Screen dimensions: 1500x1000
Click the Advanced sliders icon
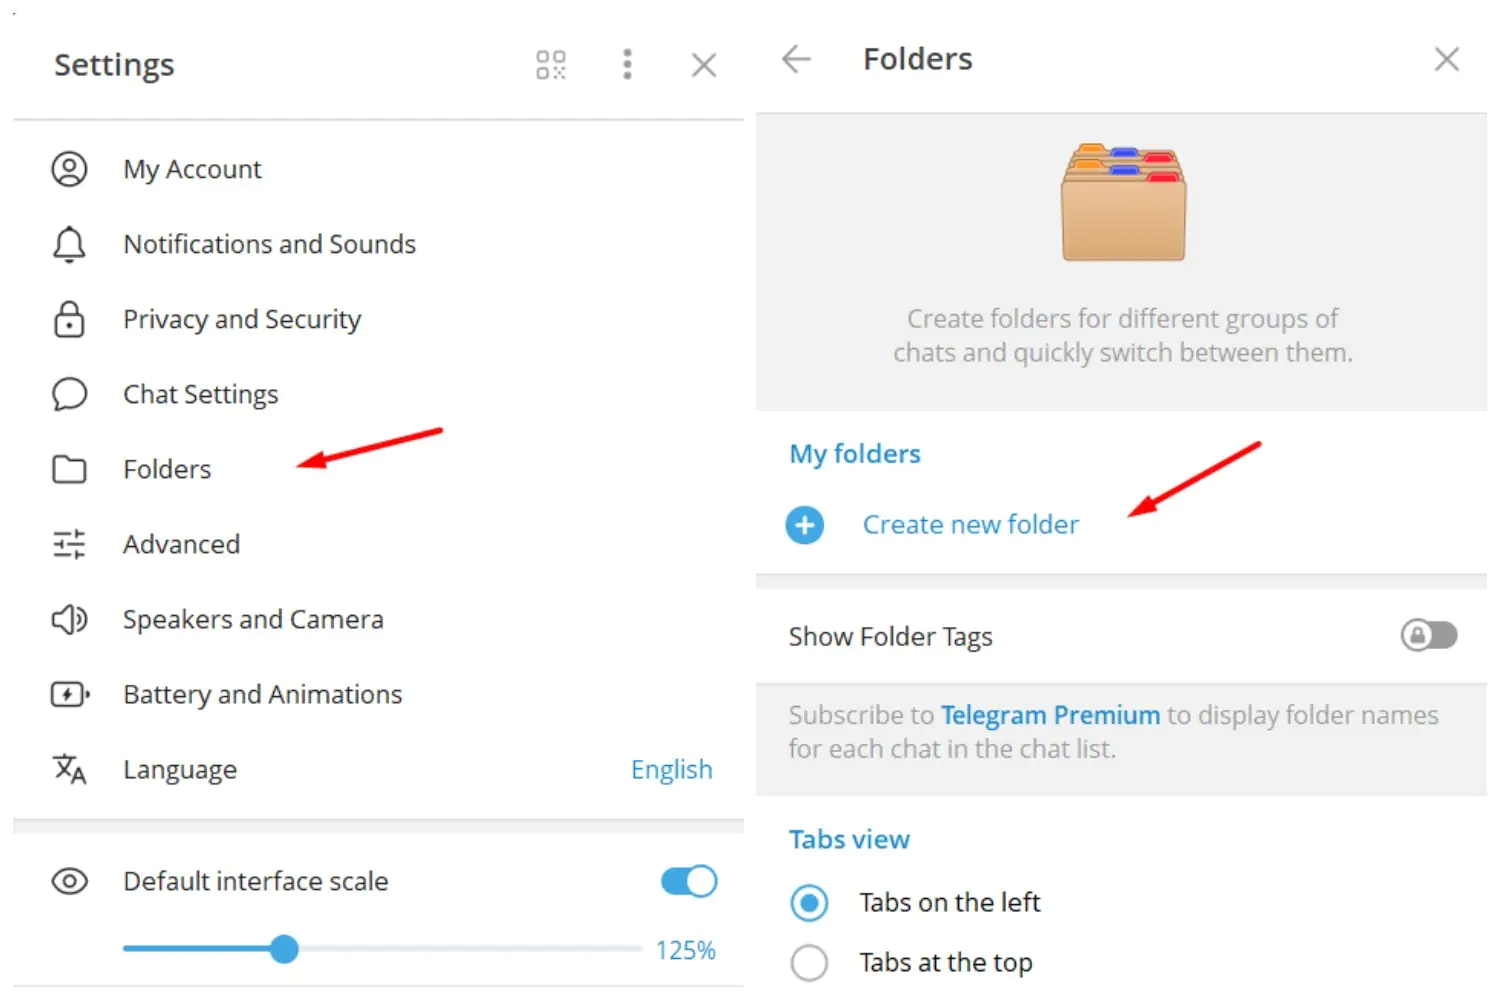coord(69,544)
